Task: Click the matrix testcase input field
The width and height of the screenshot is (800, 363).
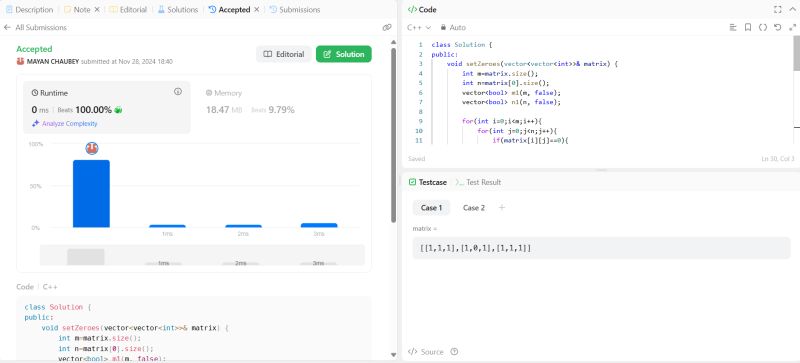Action: click(601, 248)
